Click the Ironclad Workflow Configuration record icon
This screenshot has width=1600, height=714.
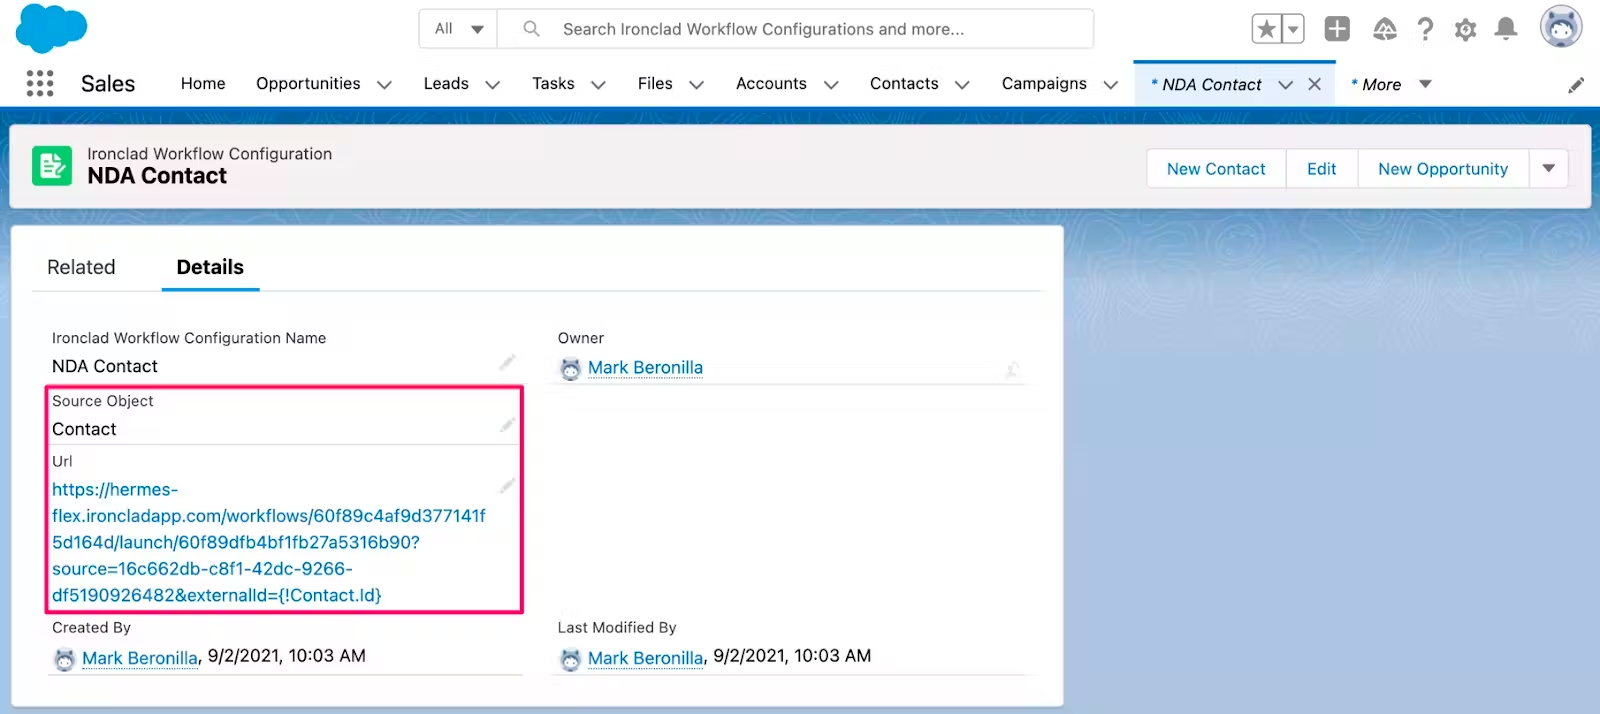pos(52,166)
